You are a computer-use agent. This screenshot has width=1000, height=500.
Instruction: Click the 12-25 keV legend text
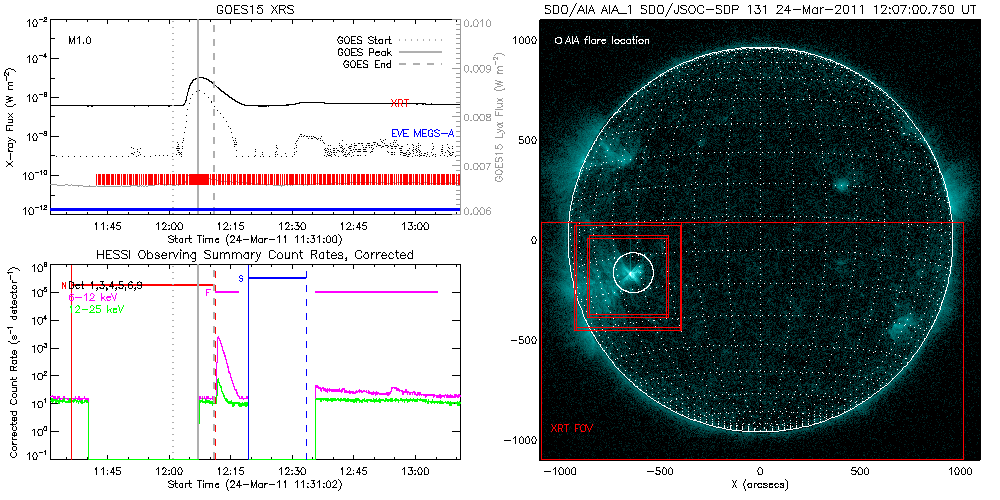point(92,309)
